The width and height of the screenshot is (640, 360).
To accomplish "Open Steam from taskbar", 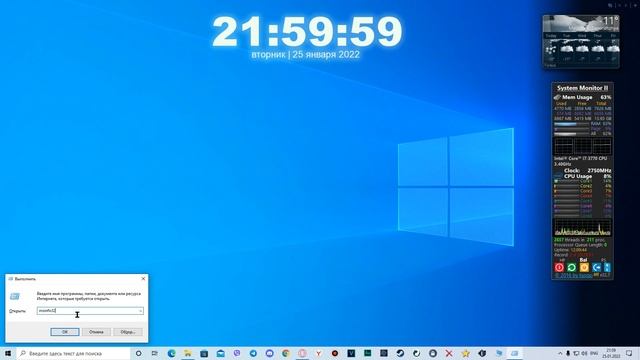I will click(400, 353).
